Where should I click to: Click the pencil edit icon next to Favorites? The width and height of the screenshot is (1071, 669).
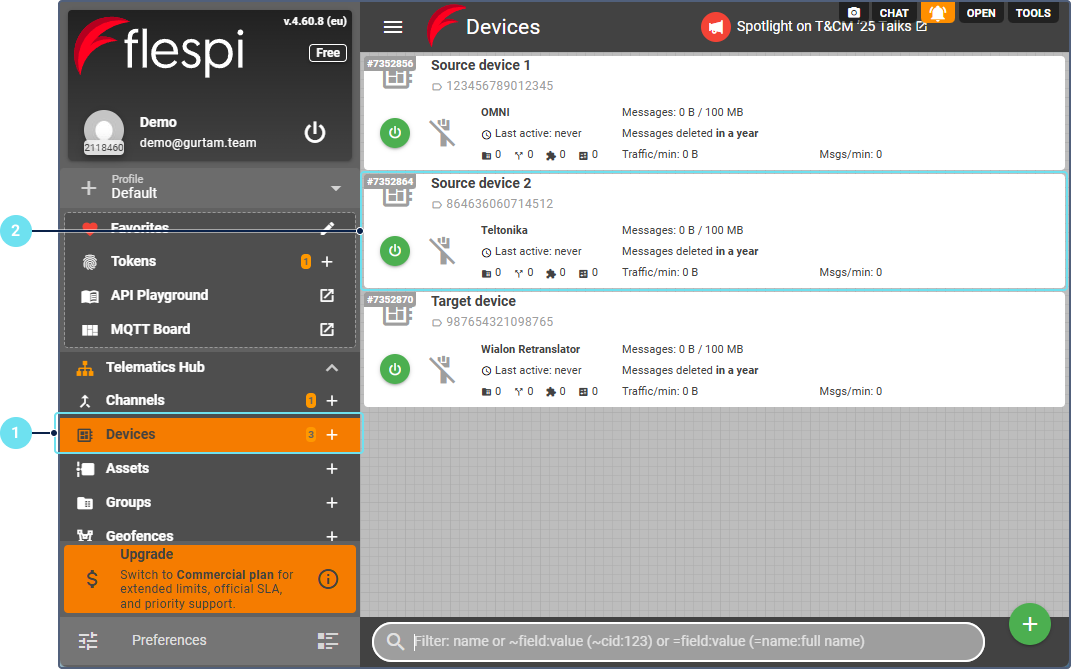click(x=327, y=228)
